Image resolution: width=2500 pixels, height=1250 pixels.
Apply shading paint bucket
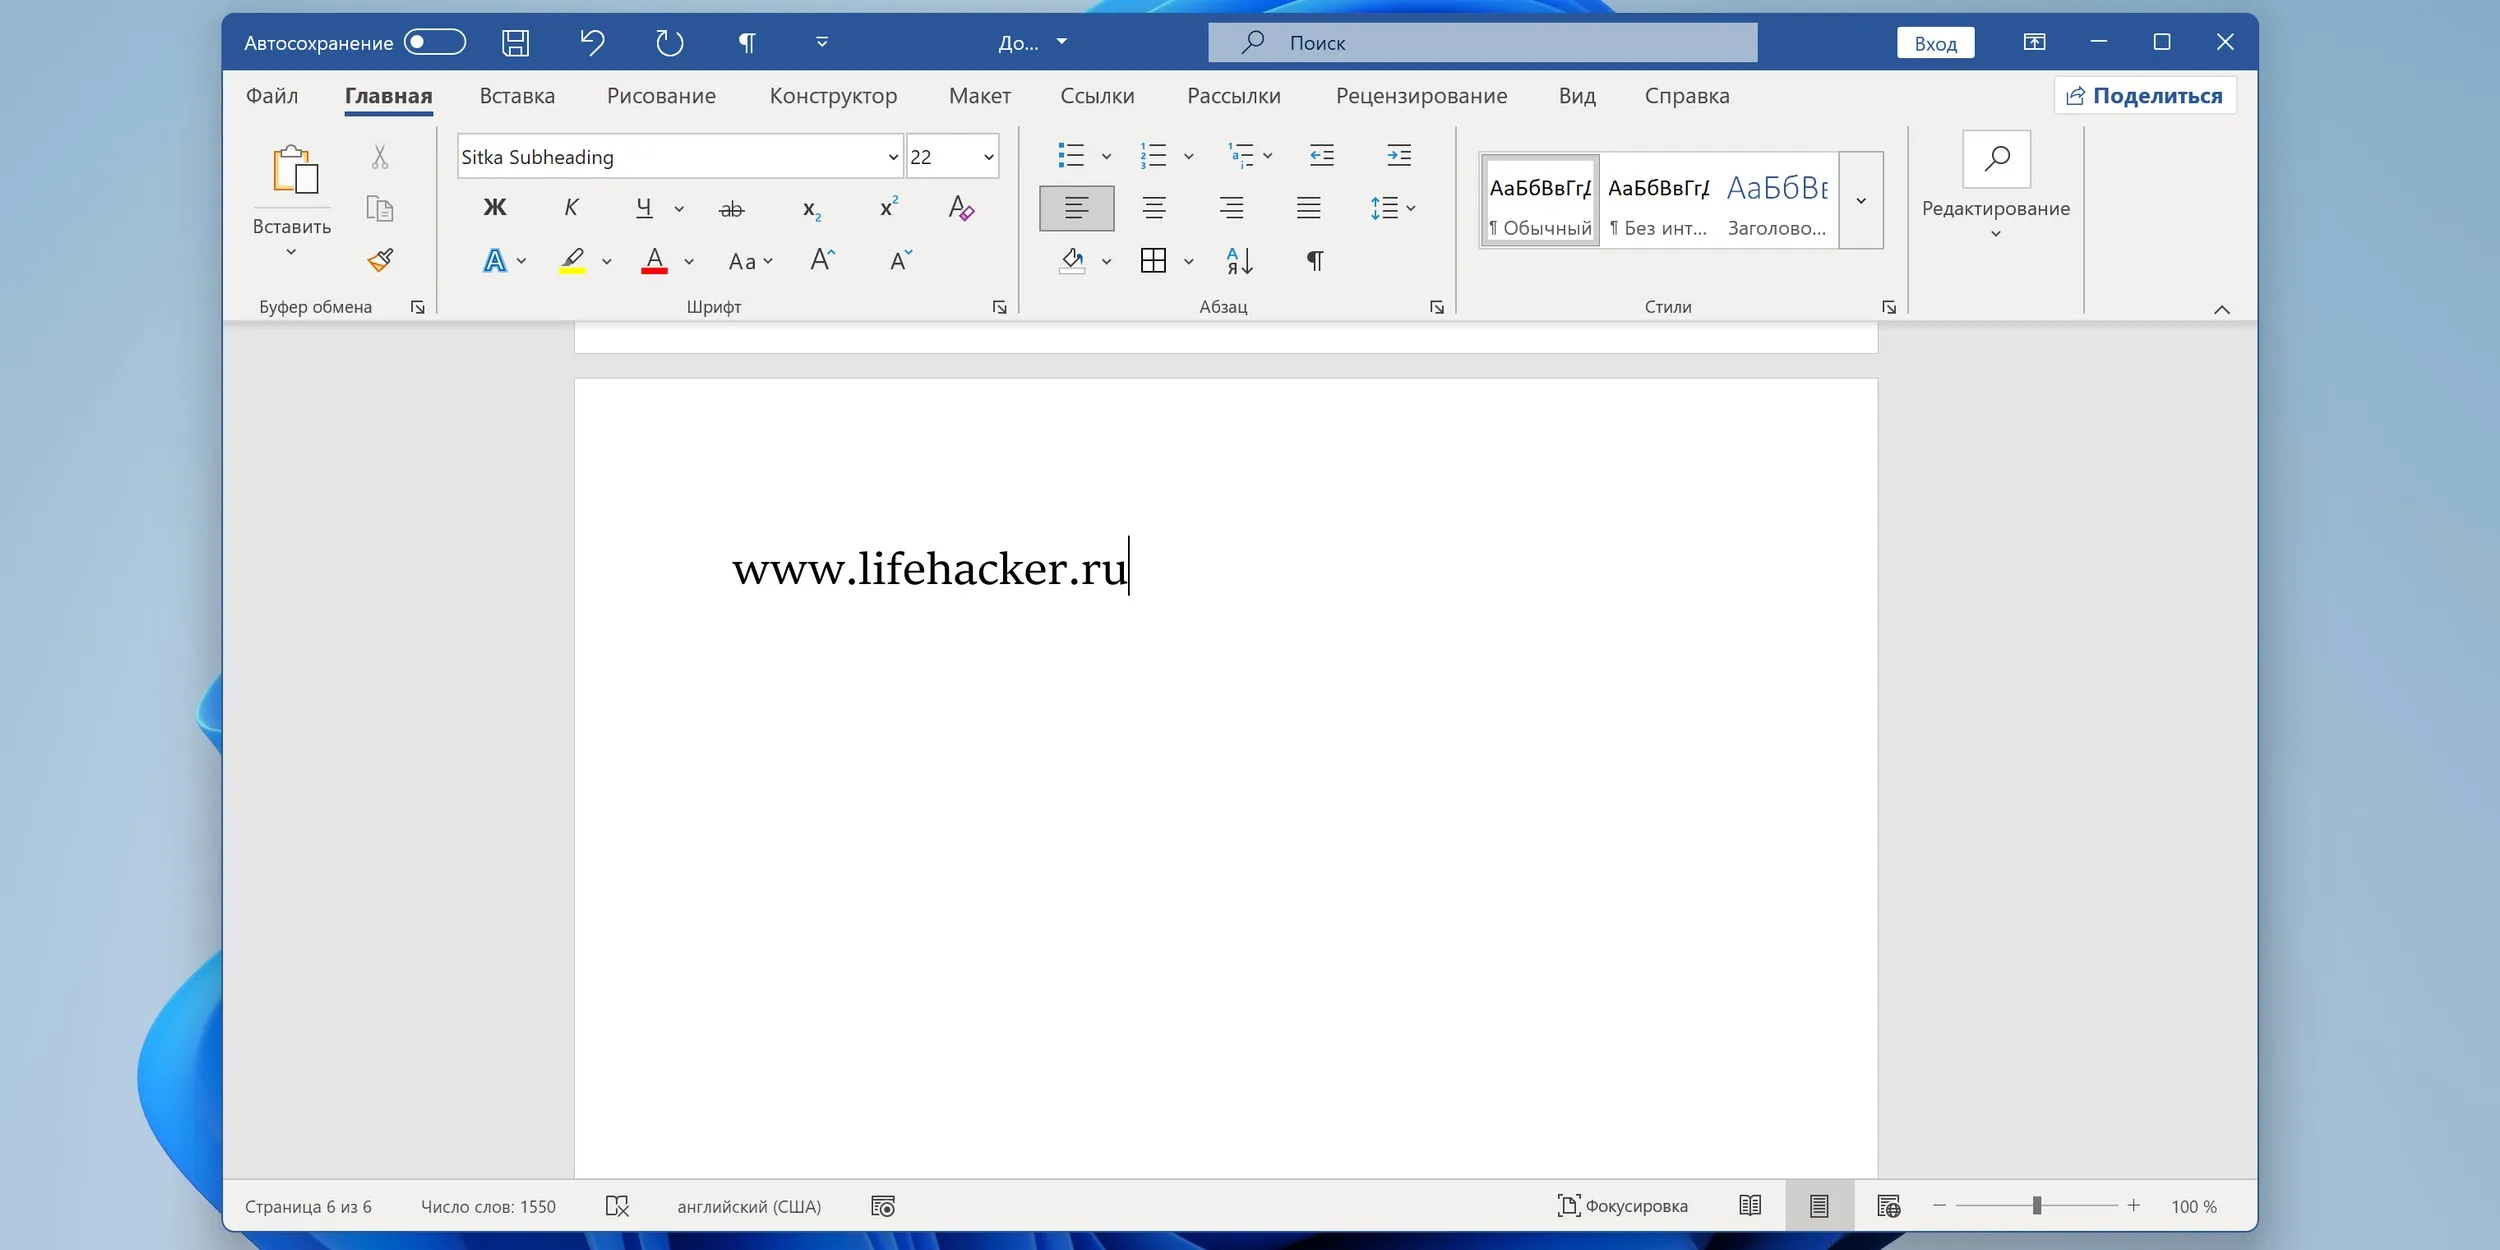point(1072,261)
